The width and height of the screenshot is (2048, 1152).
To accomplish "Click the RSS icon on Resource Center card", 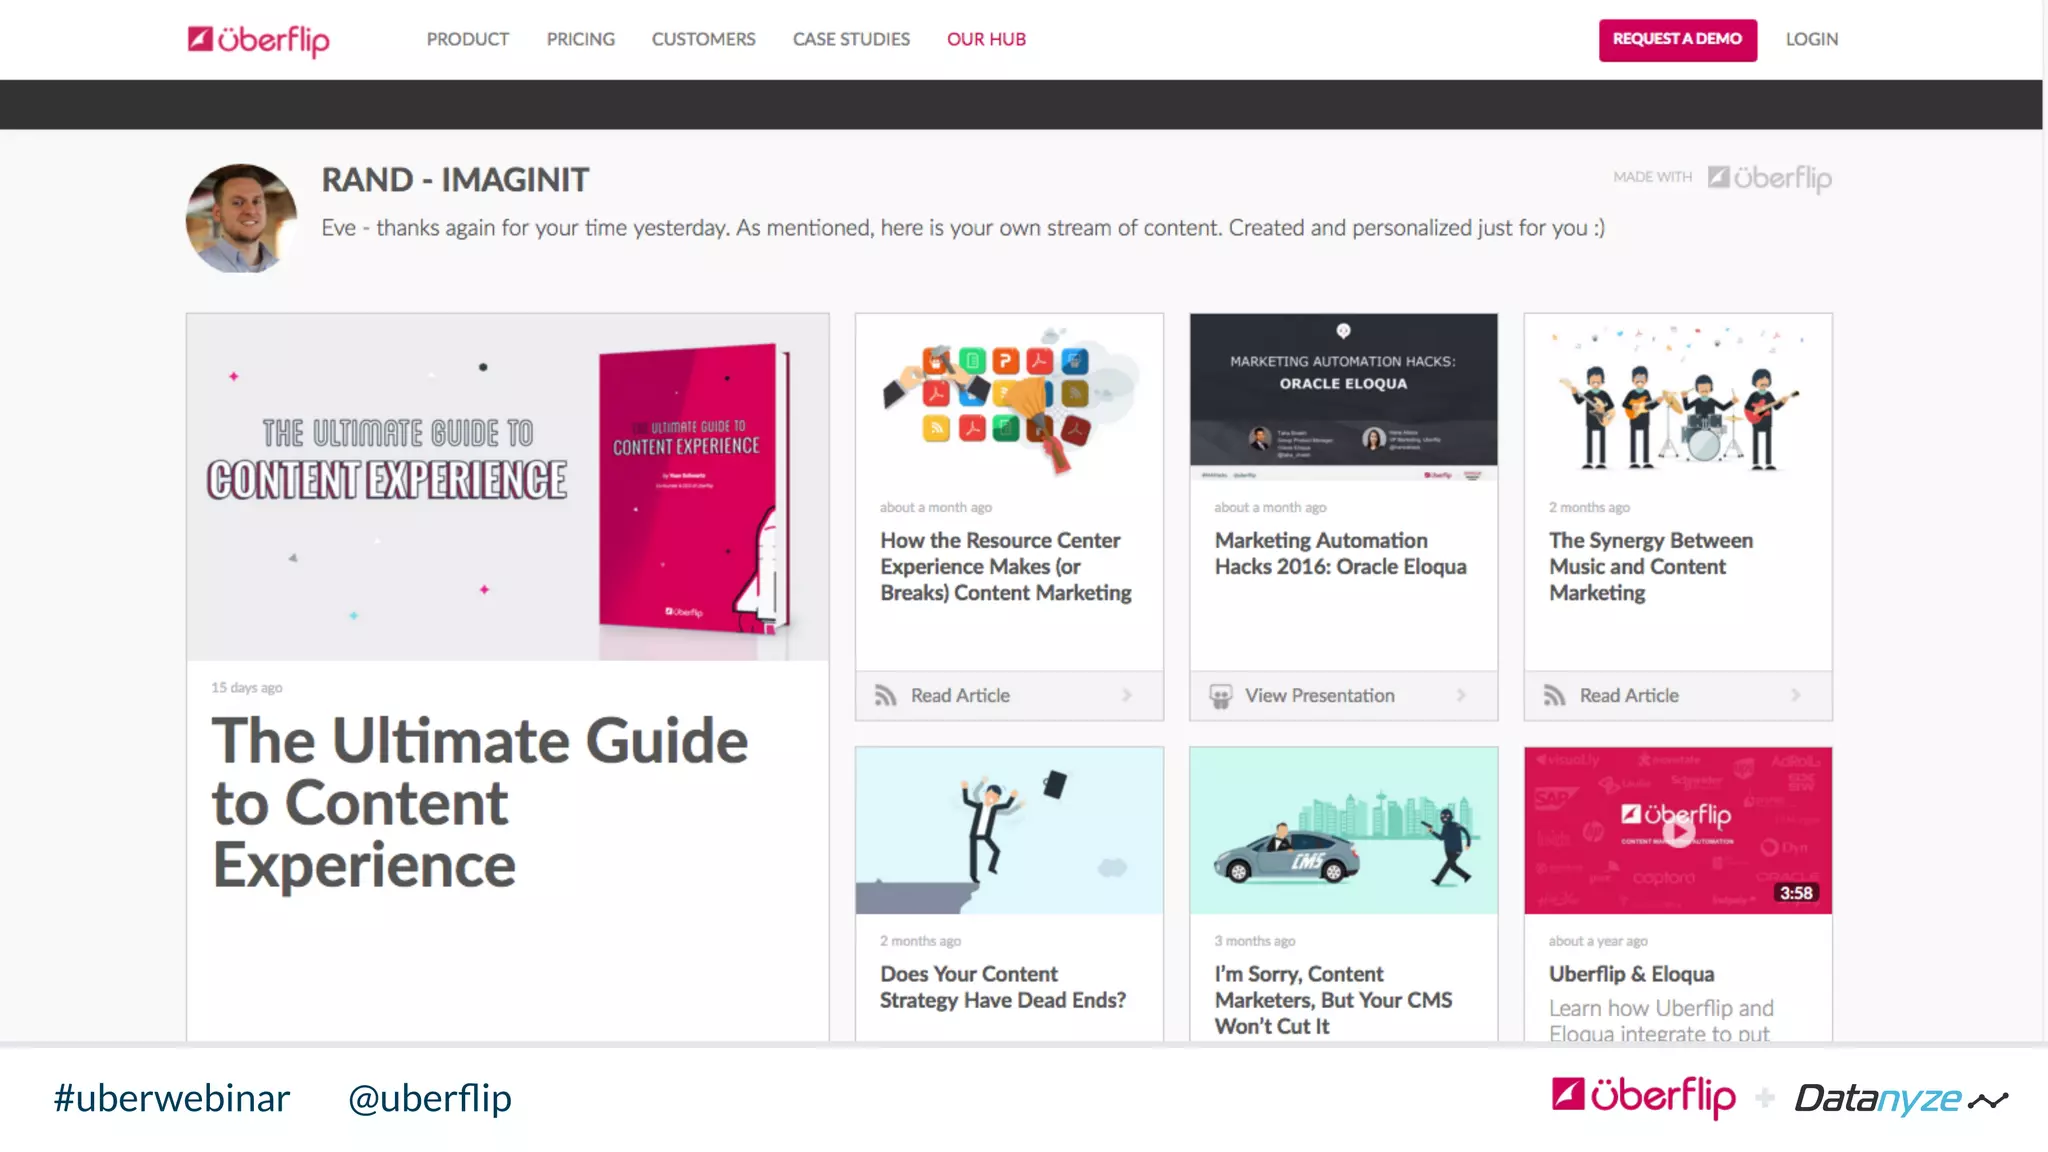I will point(885,695).
